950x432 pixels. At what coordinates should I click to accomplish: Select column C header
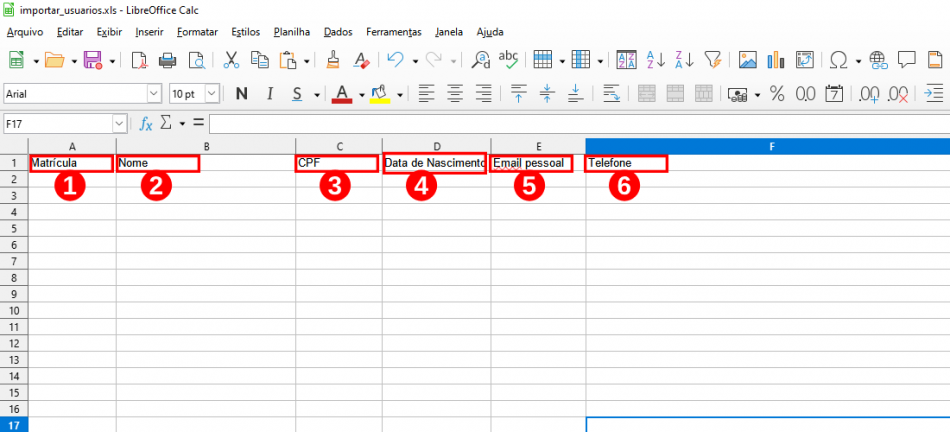(339, 146)
